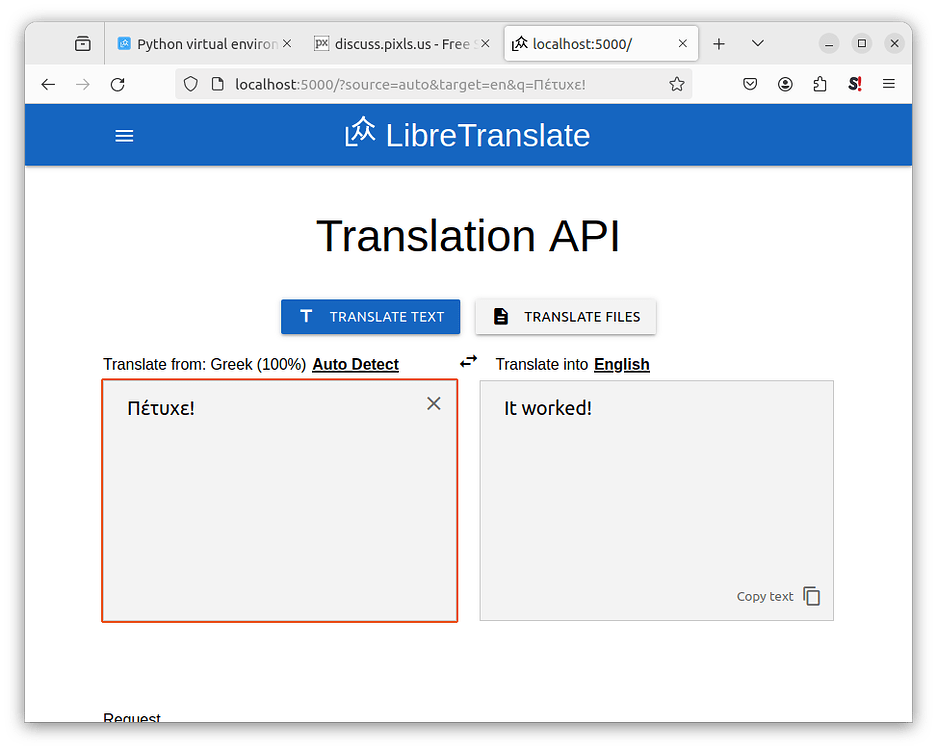936x750 pixels.
Task: Clear the Greek input text
Action: [433, 403]
